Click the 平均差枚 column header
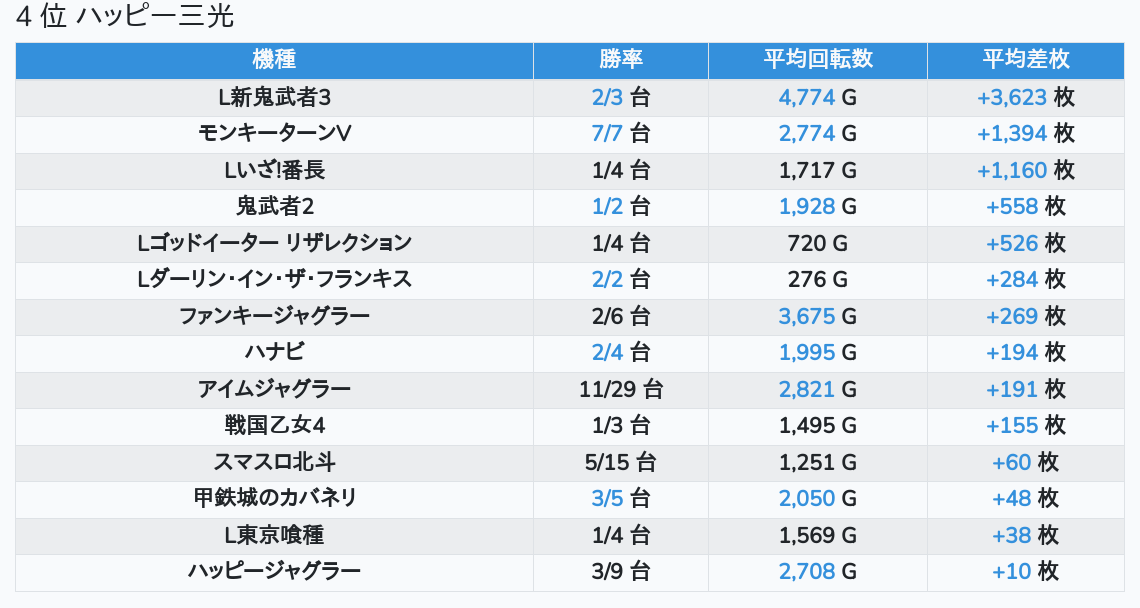The image size is (1140, 608). point(1025,60)
